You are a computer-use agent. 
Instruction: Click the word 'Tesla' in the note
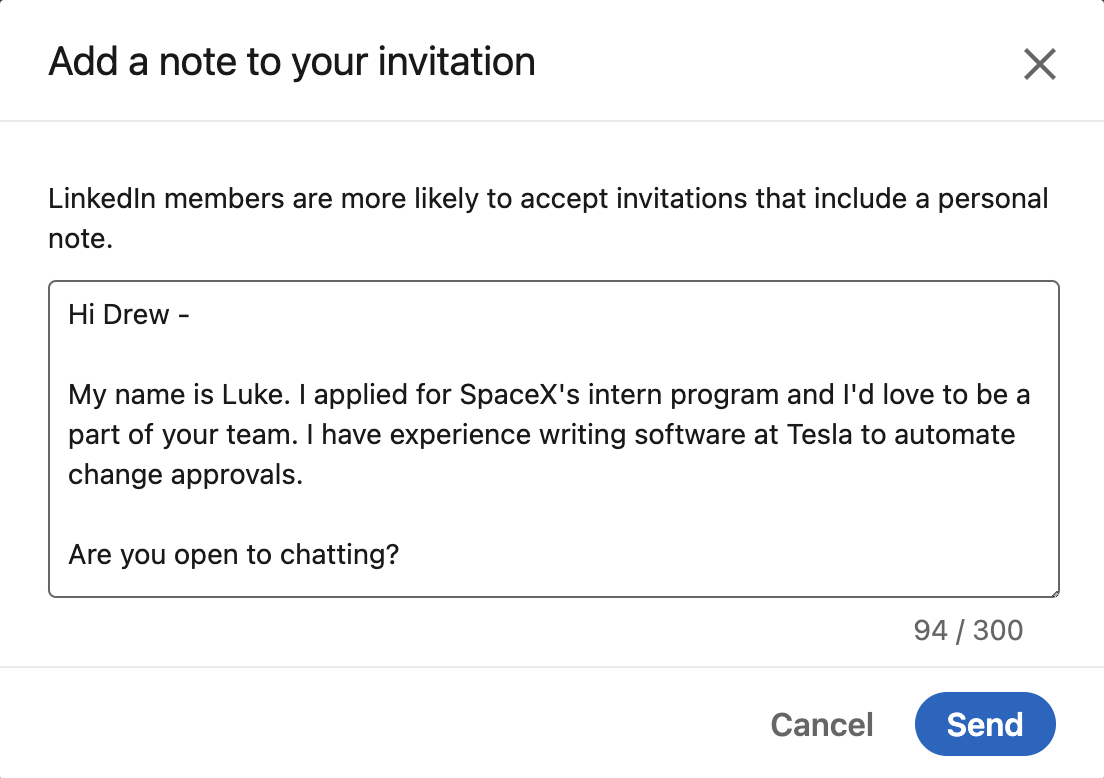(x=820, y=434)
